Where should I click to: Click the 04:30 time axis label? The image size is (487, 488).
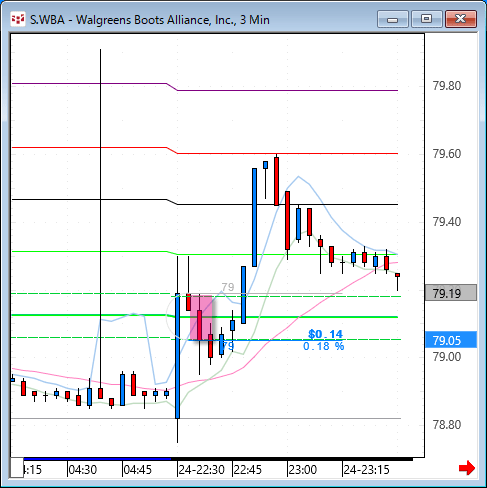click(82, 470)
